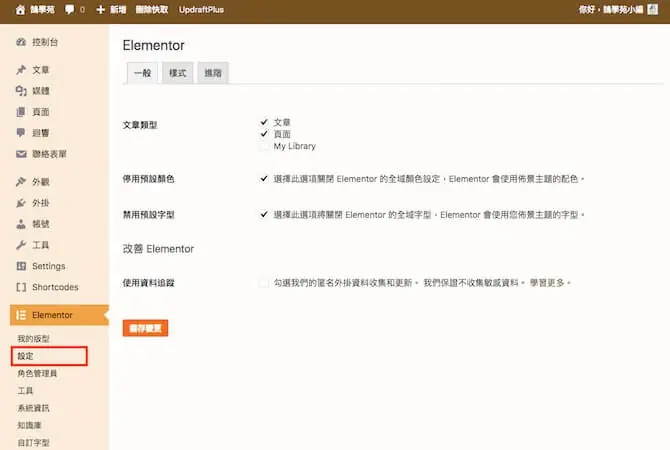Image resolution: width=670 pixels, height=450 pixels.
Task: Toggle the 禁用預設字型 checkbox
Action: coord(264,215)
